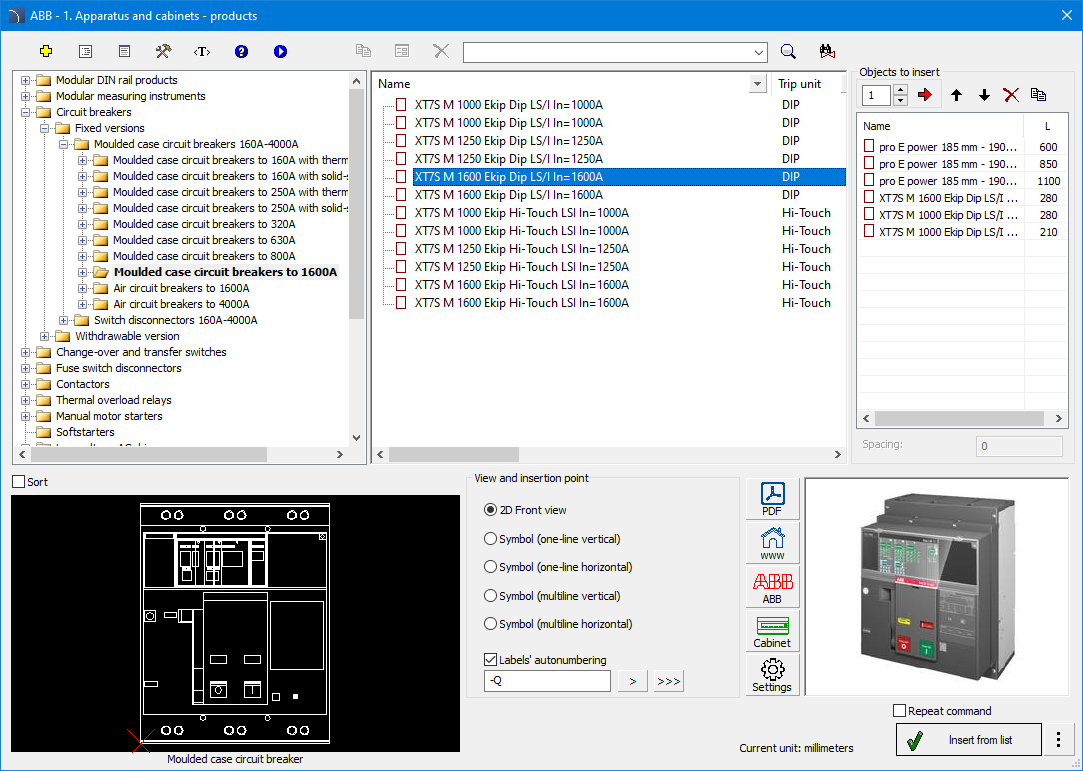This screenshot has height=771, width=1083.
Task: Click the circuit breaker product photo
Action: [x=937, y=587]
